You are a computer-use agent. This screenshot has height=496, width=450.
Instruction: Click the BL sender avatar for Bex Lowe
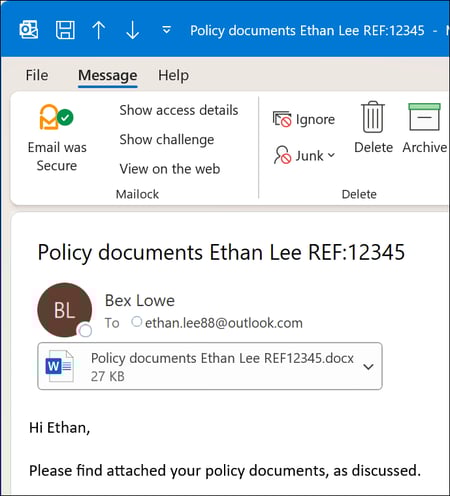[65, 310]
